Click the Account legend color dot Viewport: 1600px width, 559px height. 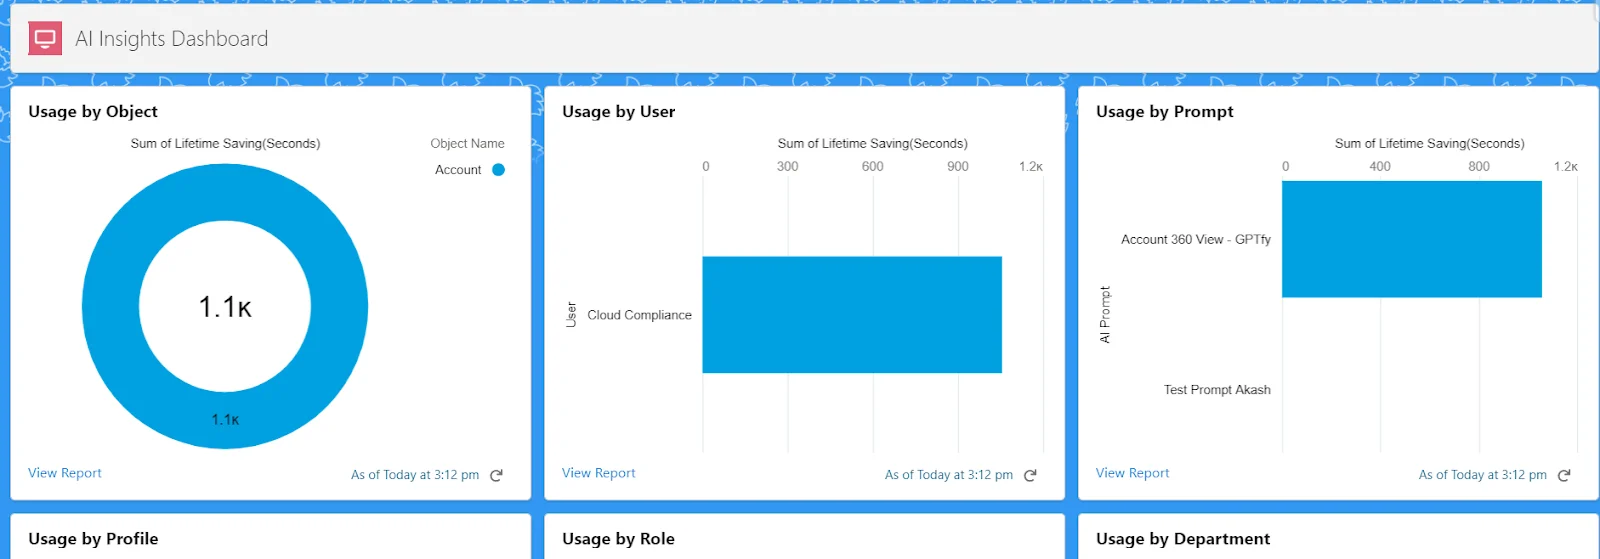tap(498, 170)
